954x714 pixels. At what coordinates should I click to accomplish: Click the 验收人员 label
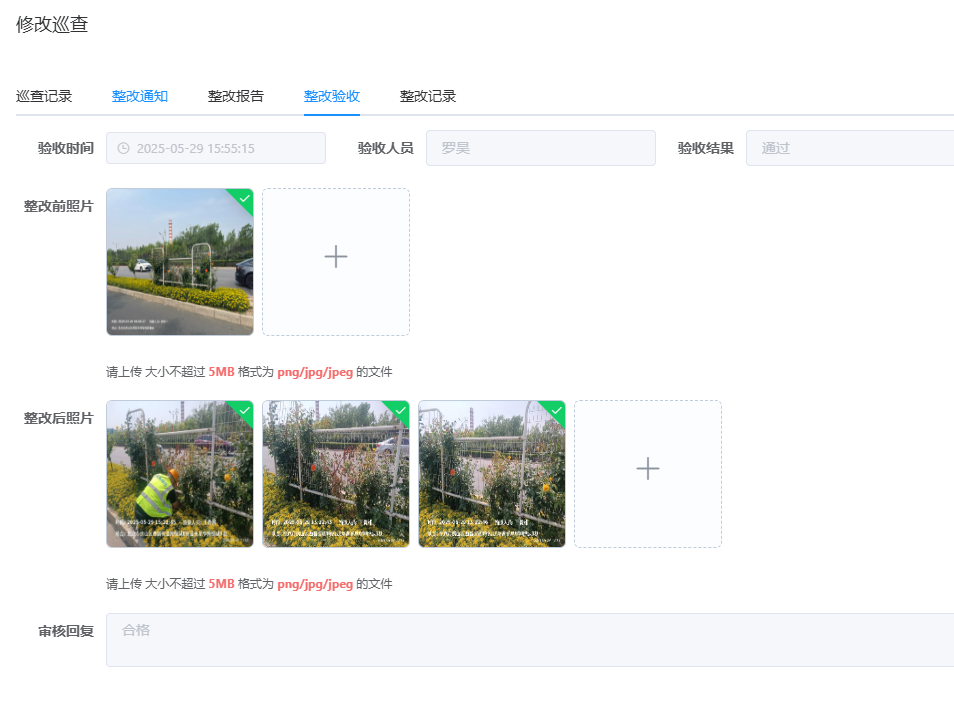pos(386,148)
